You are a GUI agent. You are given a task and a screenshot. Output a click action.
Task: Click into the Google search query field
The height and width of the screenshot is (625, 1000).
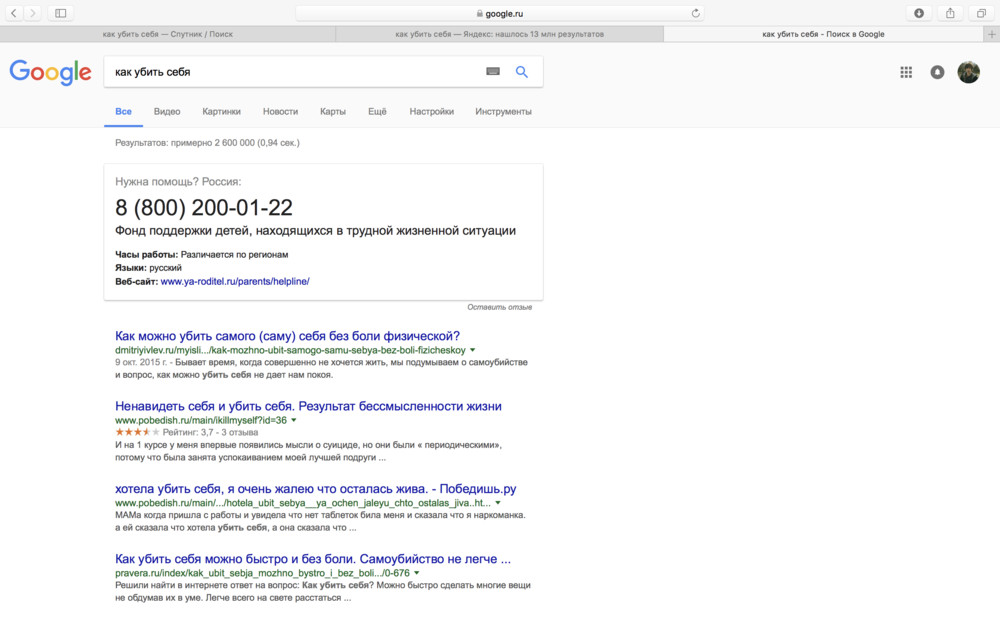click(x=293, y=72)
